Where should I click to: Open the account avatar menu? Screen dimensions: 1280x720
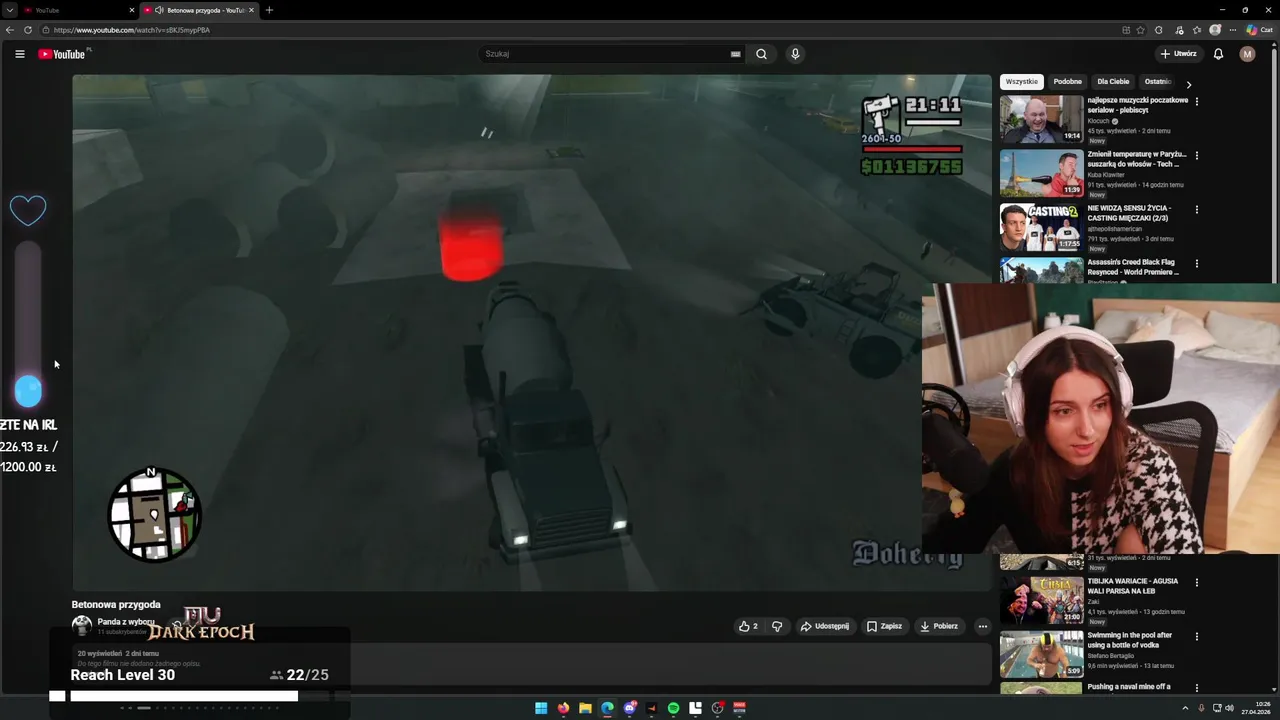coord(1247,54)
